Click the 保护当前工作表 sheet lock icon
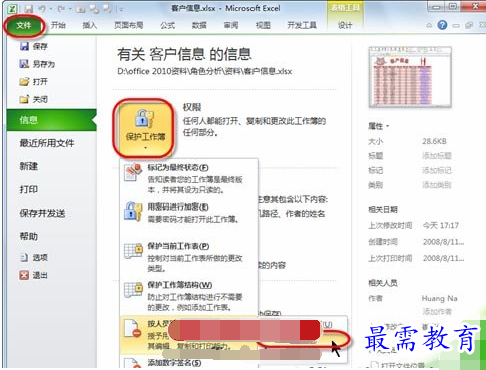Image resolution: width=486 pixels, height=370 pixels. (133, 251)
